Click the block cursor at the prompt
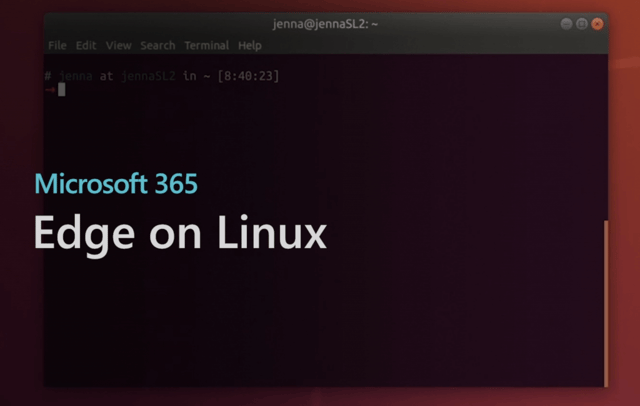Viewport: 640px width, 406px height. click(62, 90)
